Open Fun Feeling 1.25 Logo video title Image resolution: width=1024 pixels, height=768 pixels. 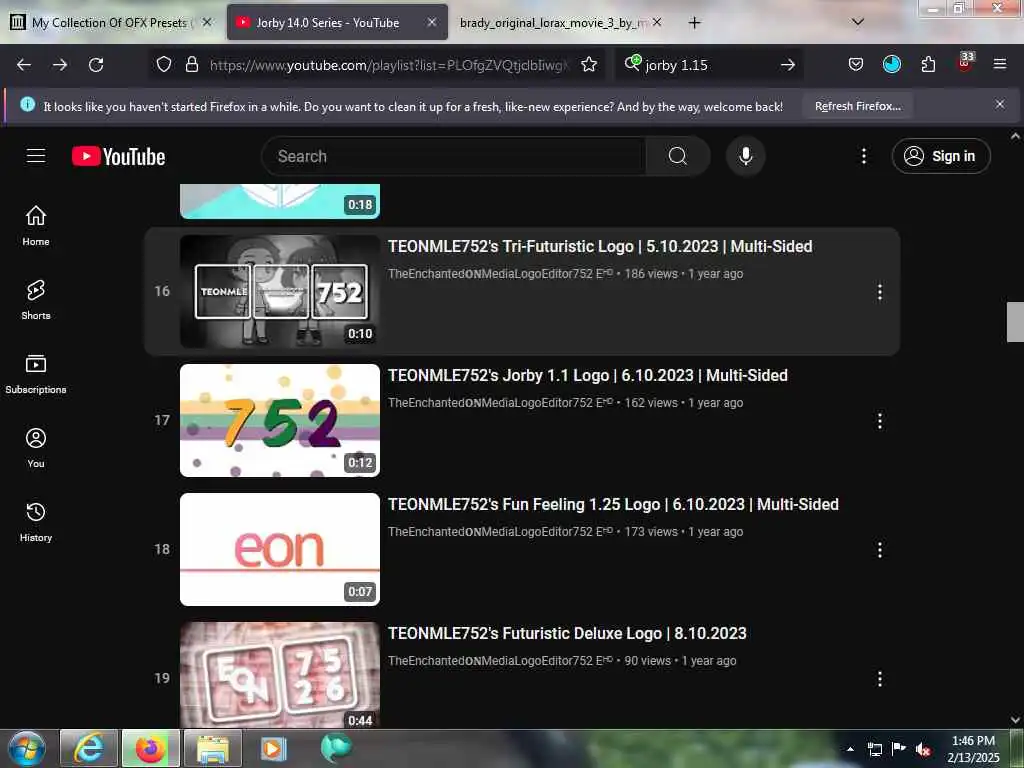[x=613, y=504]
